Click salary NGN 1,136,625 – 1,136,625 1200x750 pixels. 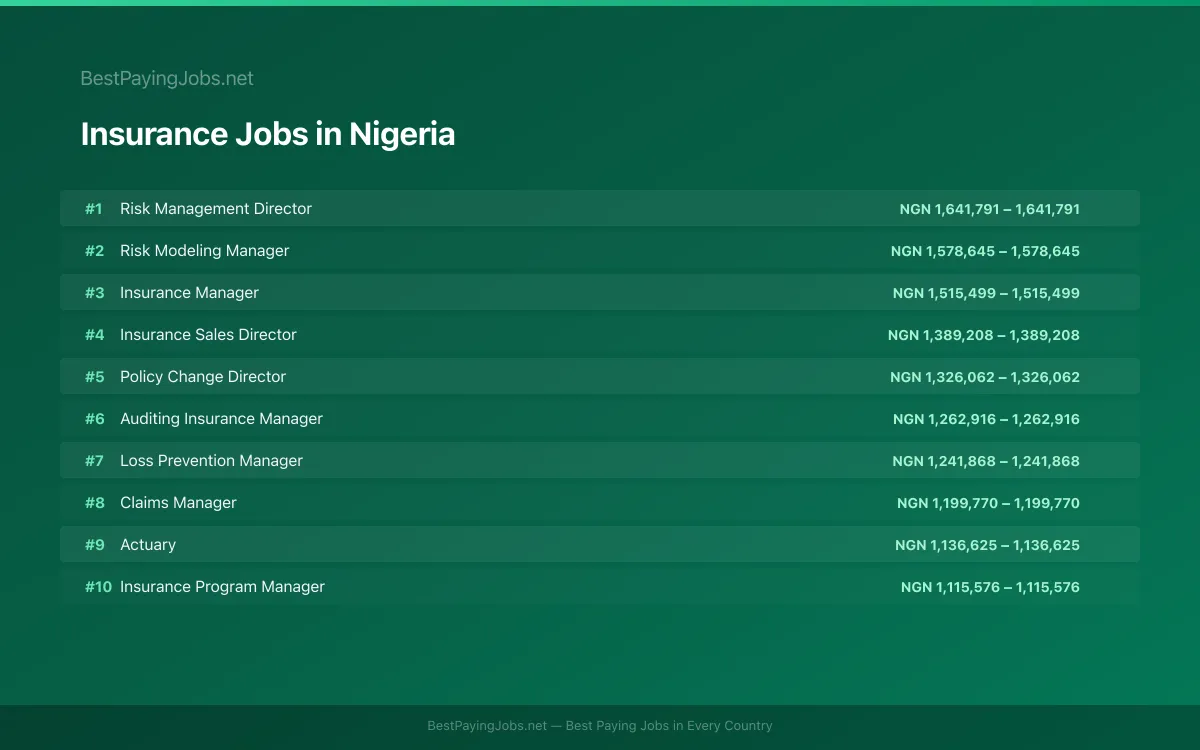pyautogui.click(x=987, y=545)
